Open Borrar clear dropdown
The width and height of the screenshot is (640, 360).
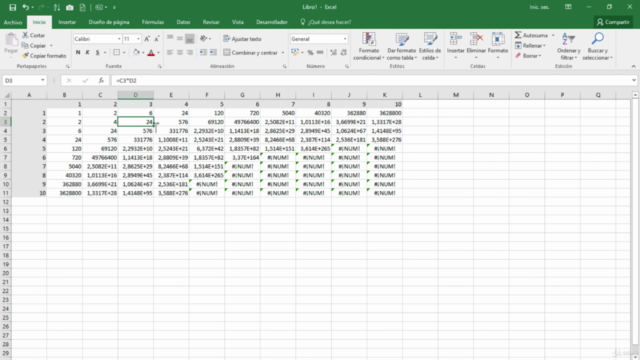click(528, 56)
